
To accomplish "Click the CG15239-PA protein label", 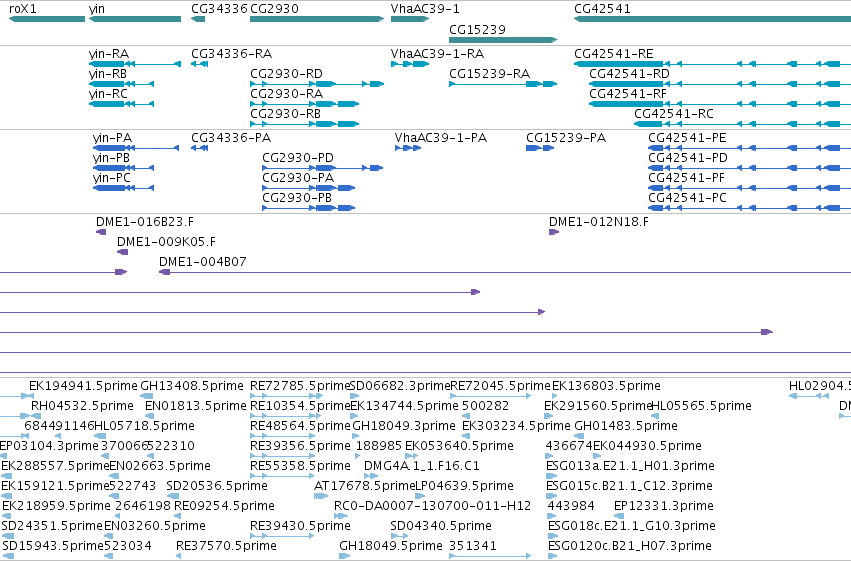I will click(x=566, y=138).
